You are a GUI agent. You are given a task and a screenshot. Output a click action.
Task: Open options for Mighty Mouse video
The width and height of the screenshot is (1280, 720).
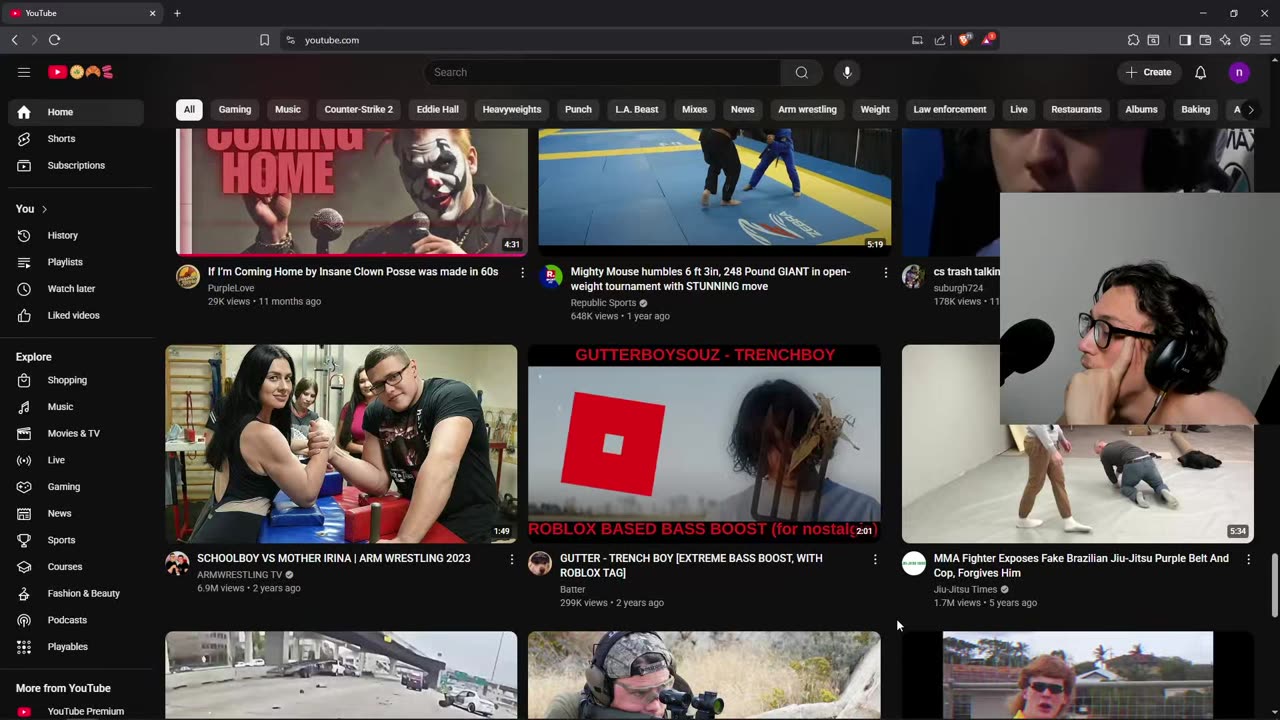point(885,272)
